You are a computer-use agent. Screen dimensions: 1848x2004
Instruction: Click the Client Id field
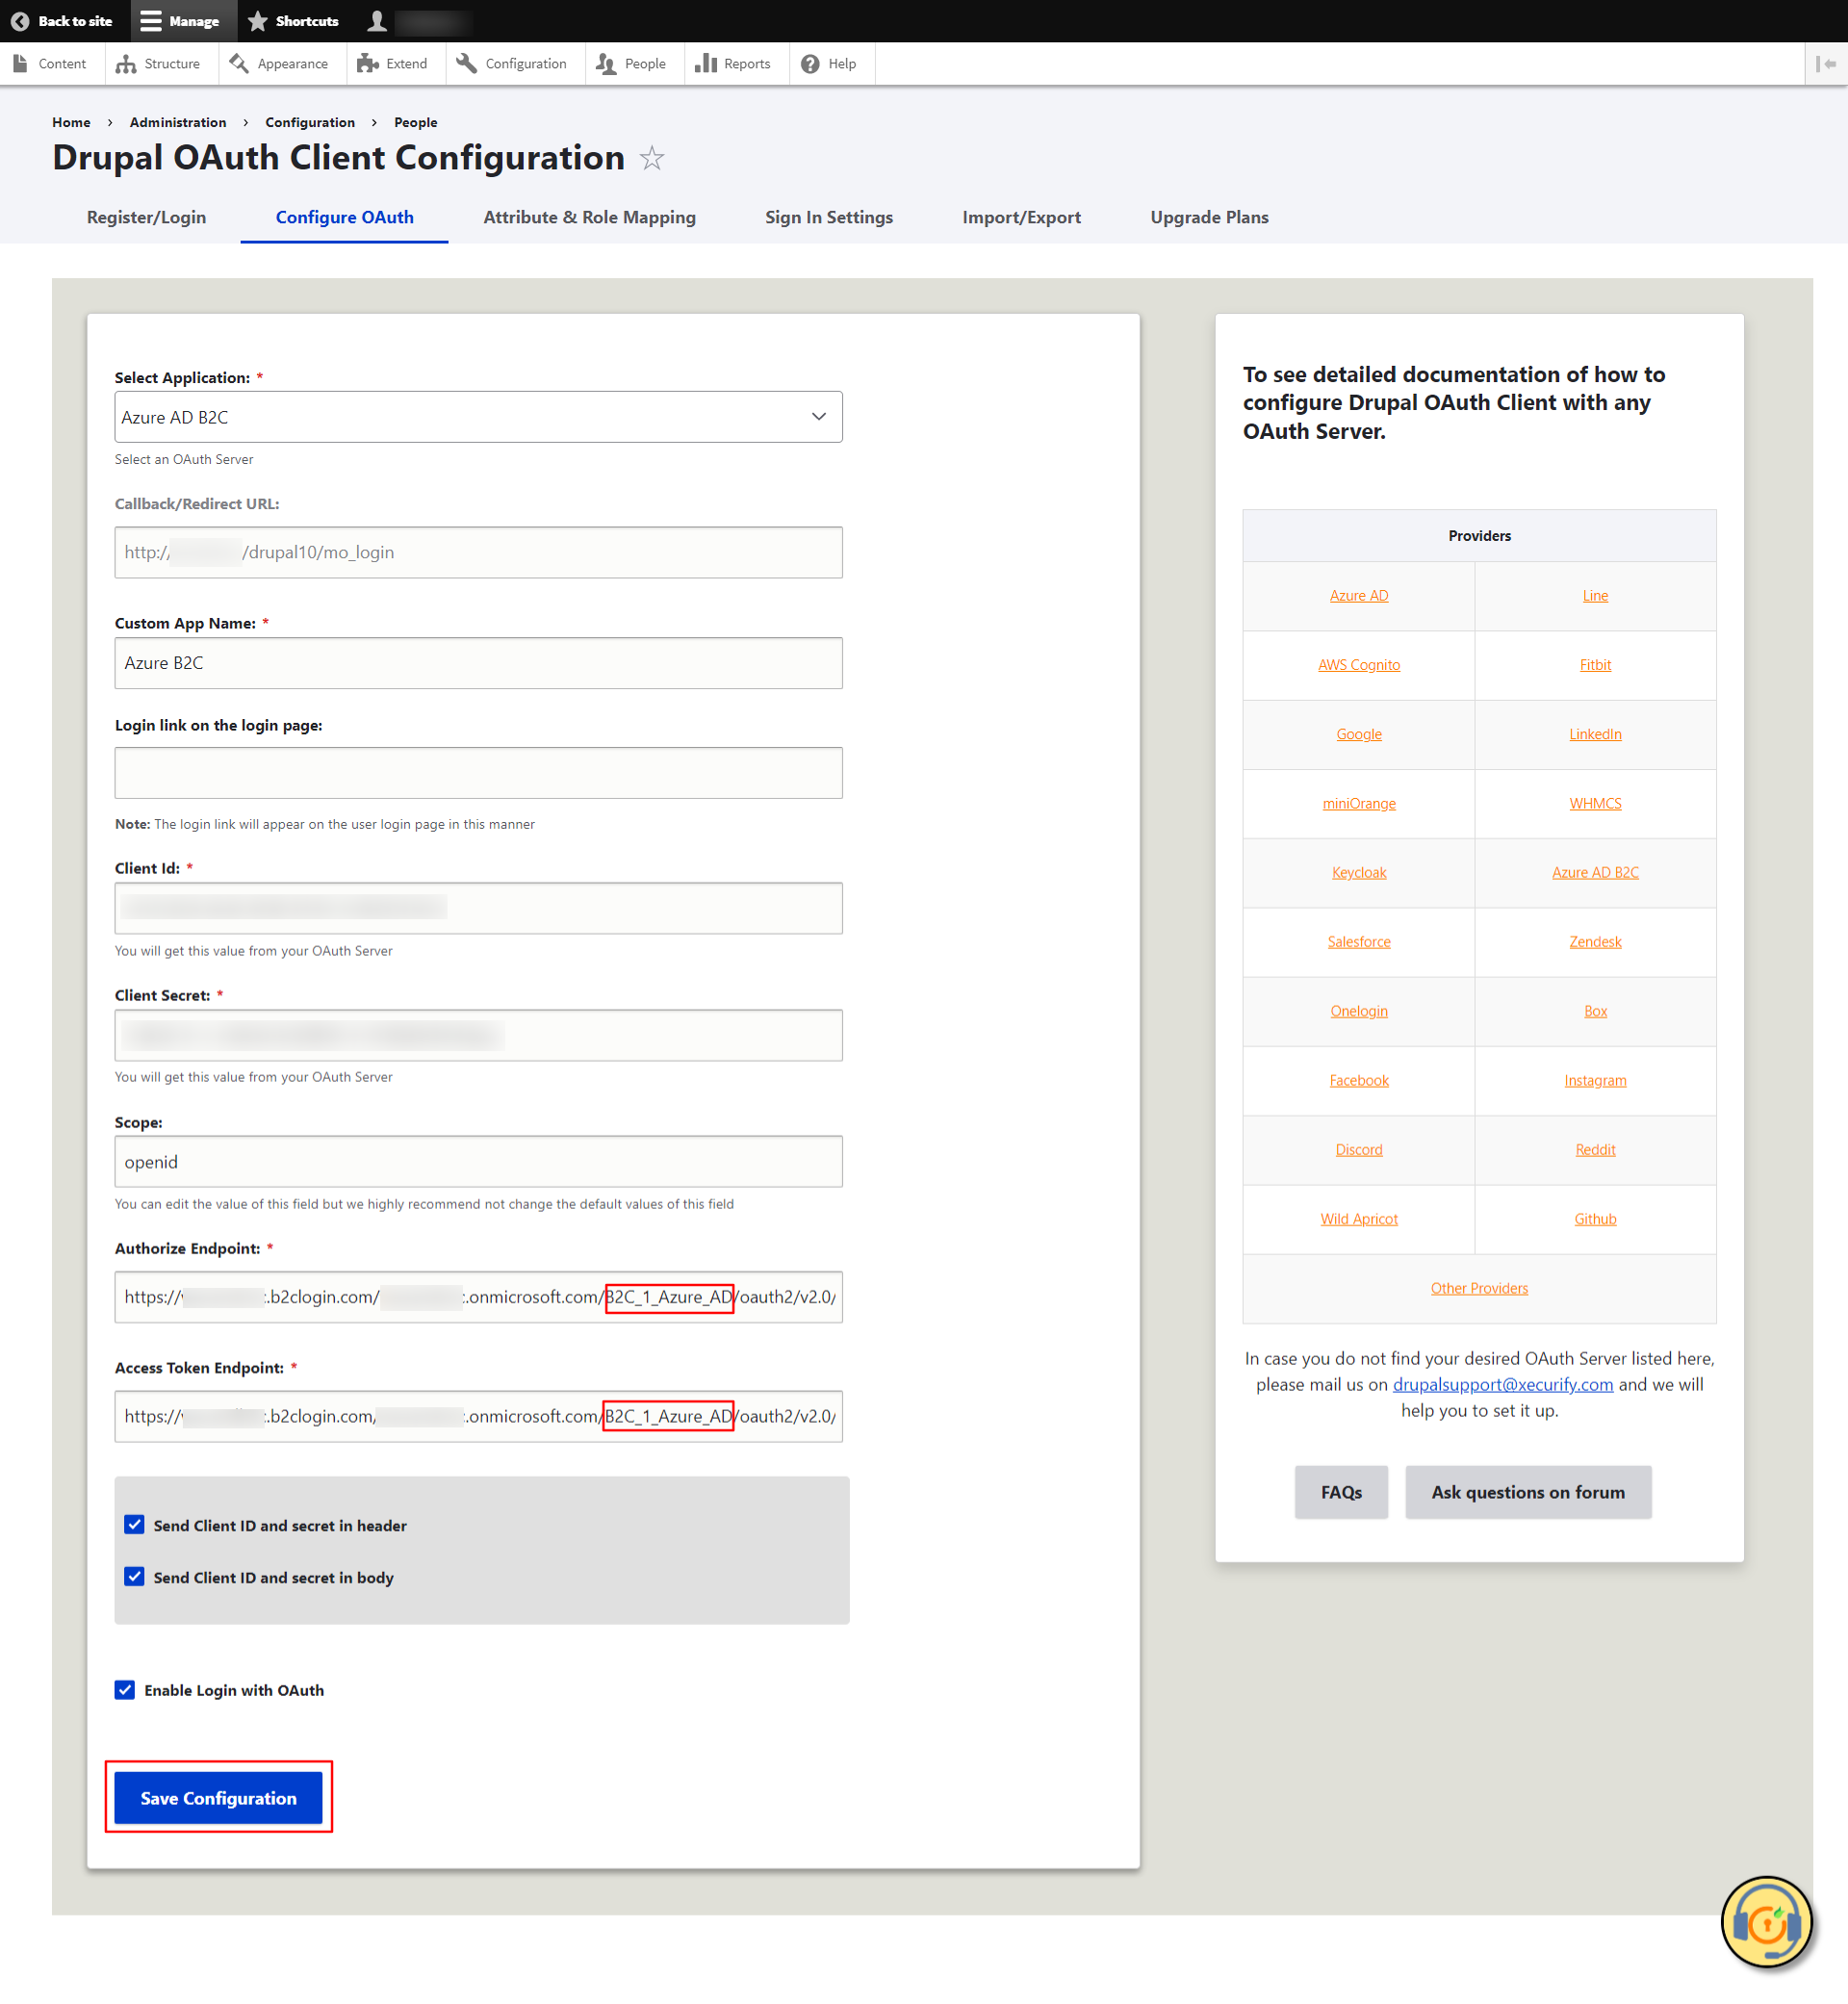point(479,908)
